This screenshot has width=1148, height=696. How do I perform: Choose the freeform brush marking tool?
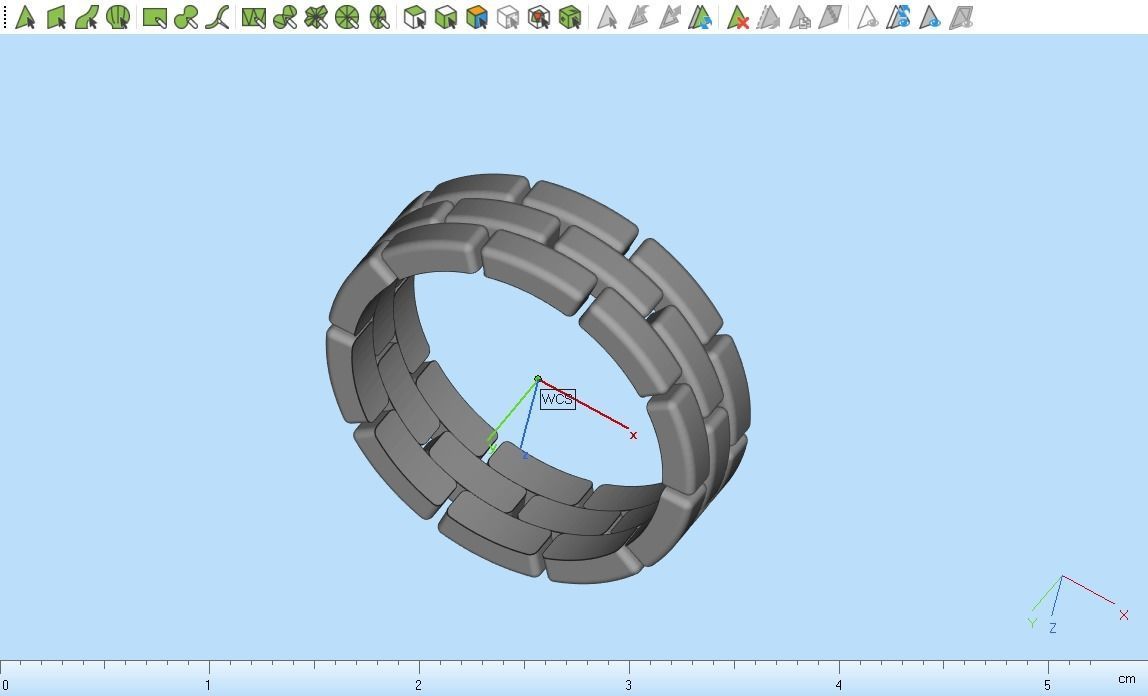coord(186,17)
